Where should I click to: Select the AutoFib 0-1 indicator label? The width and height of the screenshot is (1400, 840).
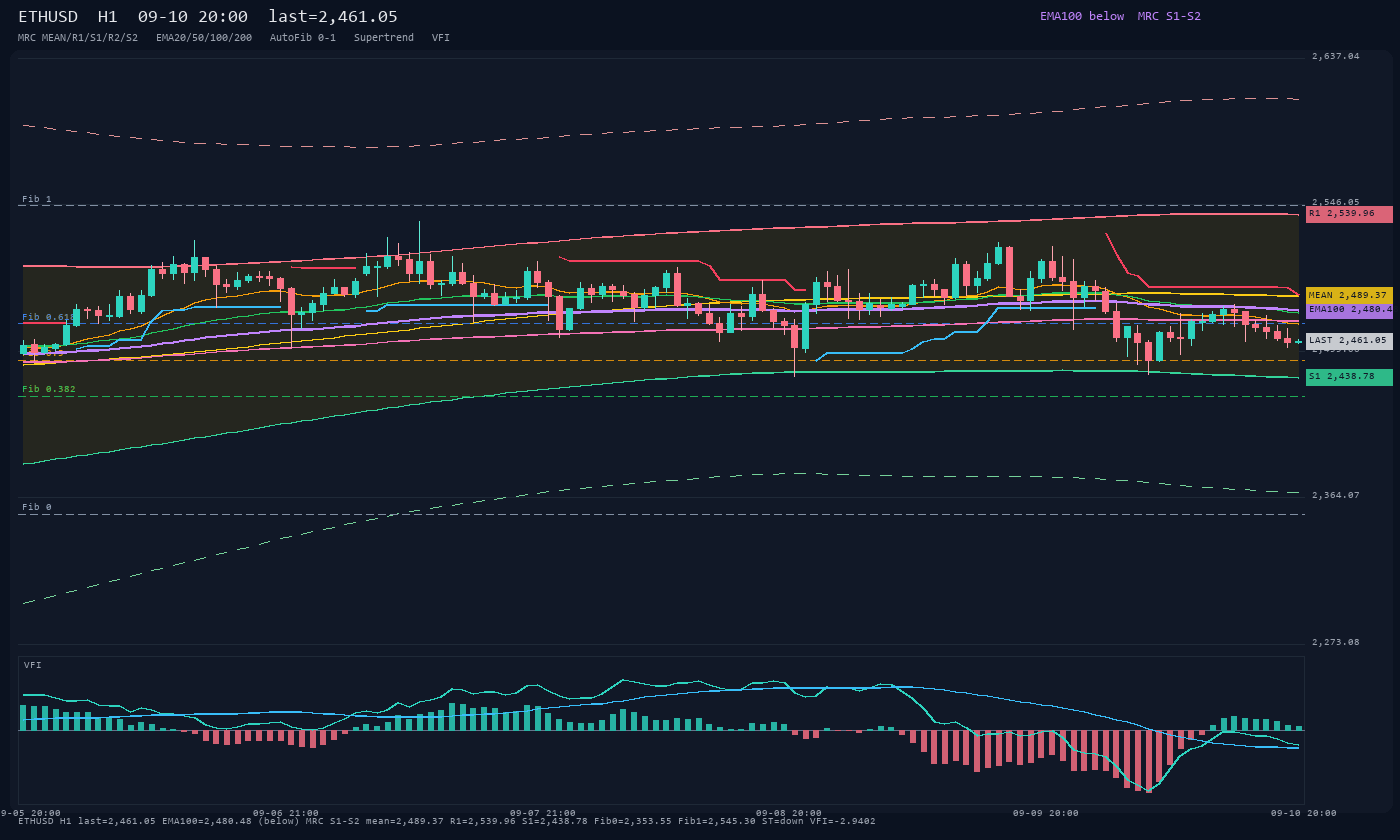point(303,37)
